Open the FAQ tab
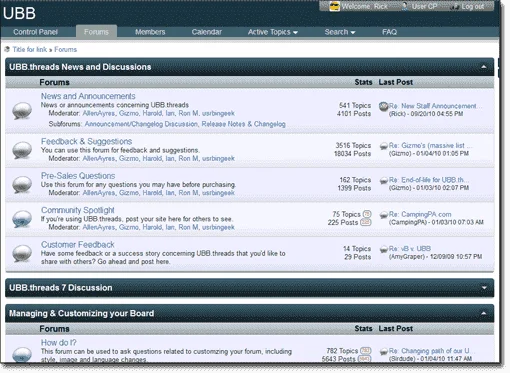The width and height of the screenshot is (510, 373). [x=389, y=32]
